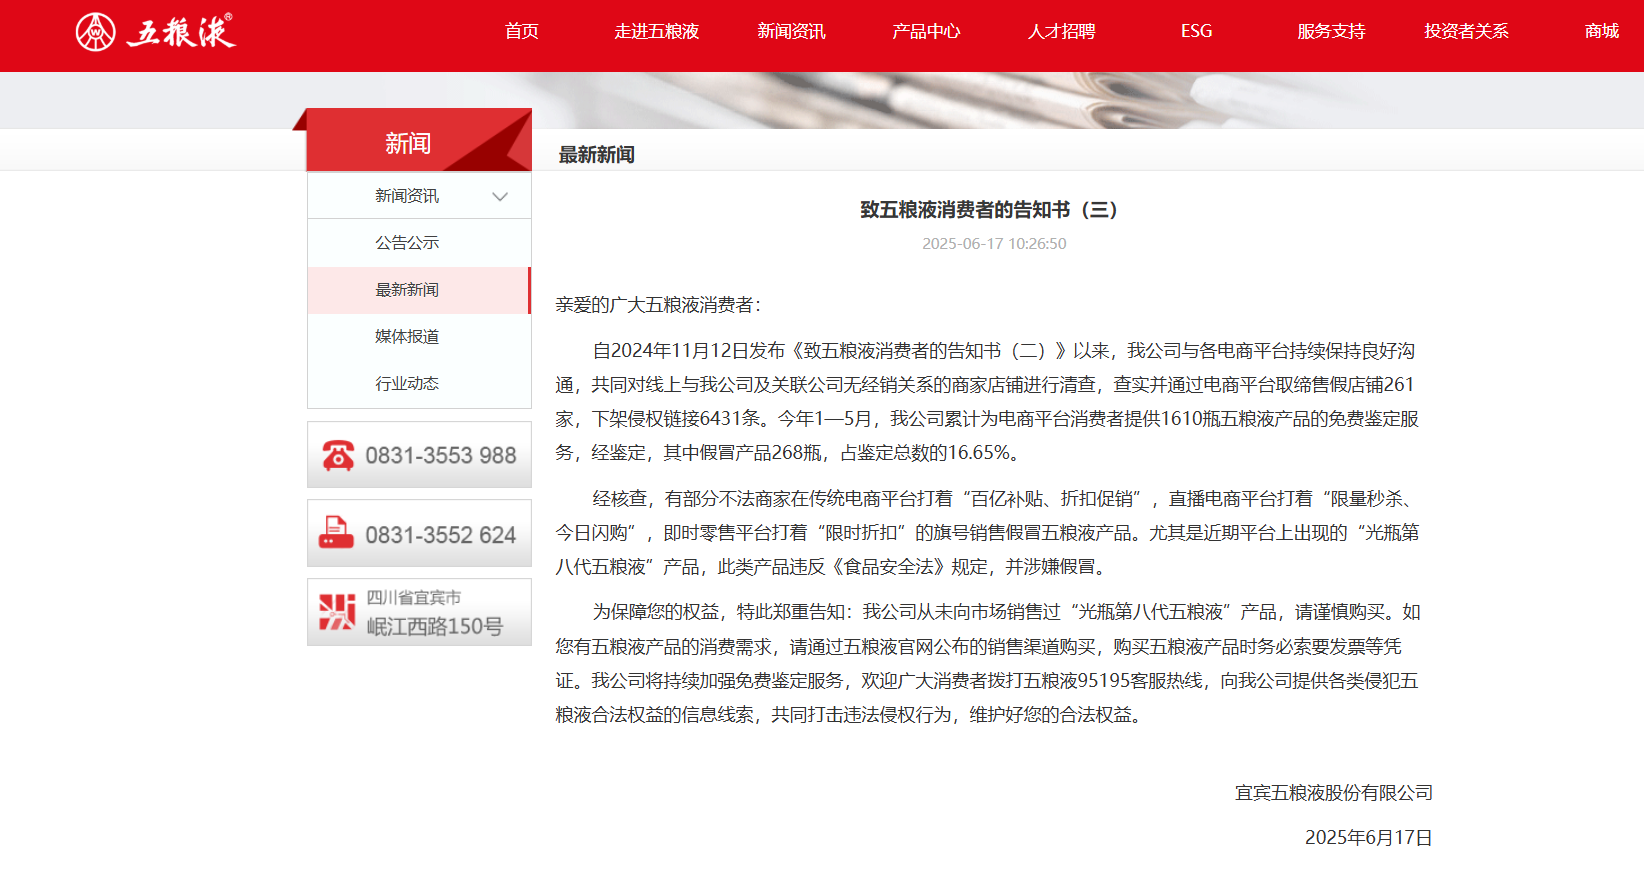Click the Wuliangye logo in header
1644x872 pixels.
(155, 32)
